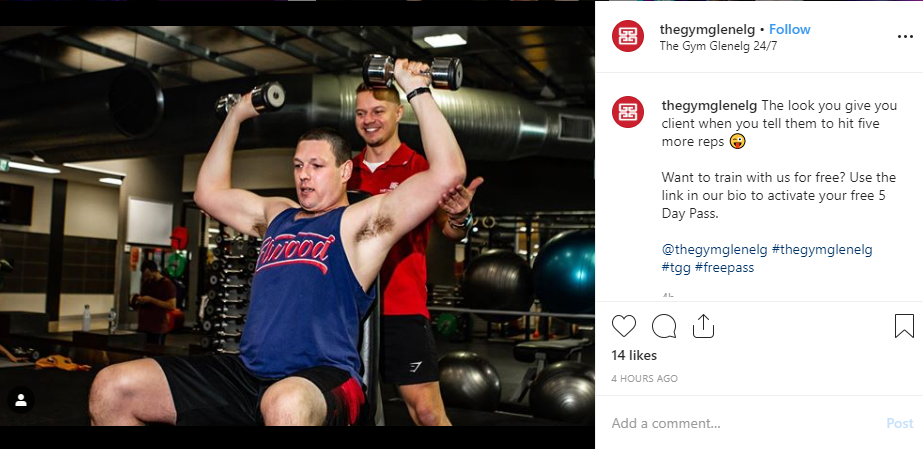Save the post with the bookmark icon
Image resolution: width=923 pixels, height=449 pixels.
(904, 326)
